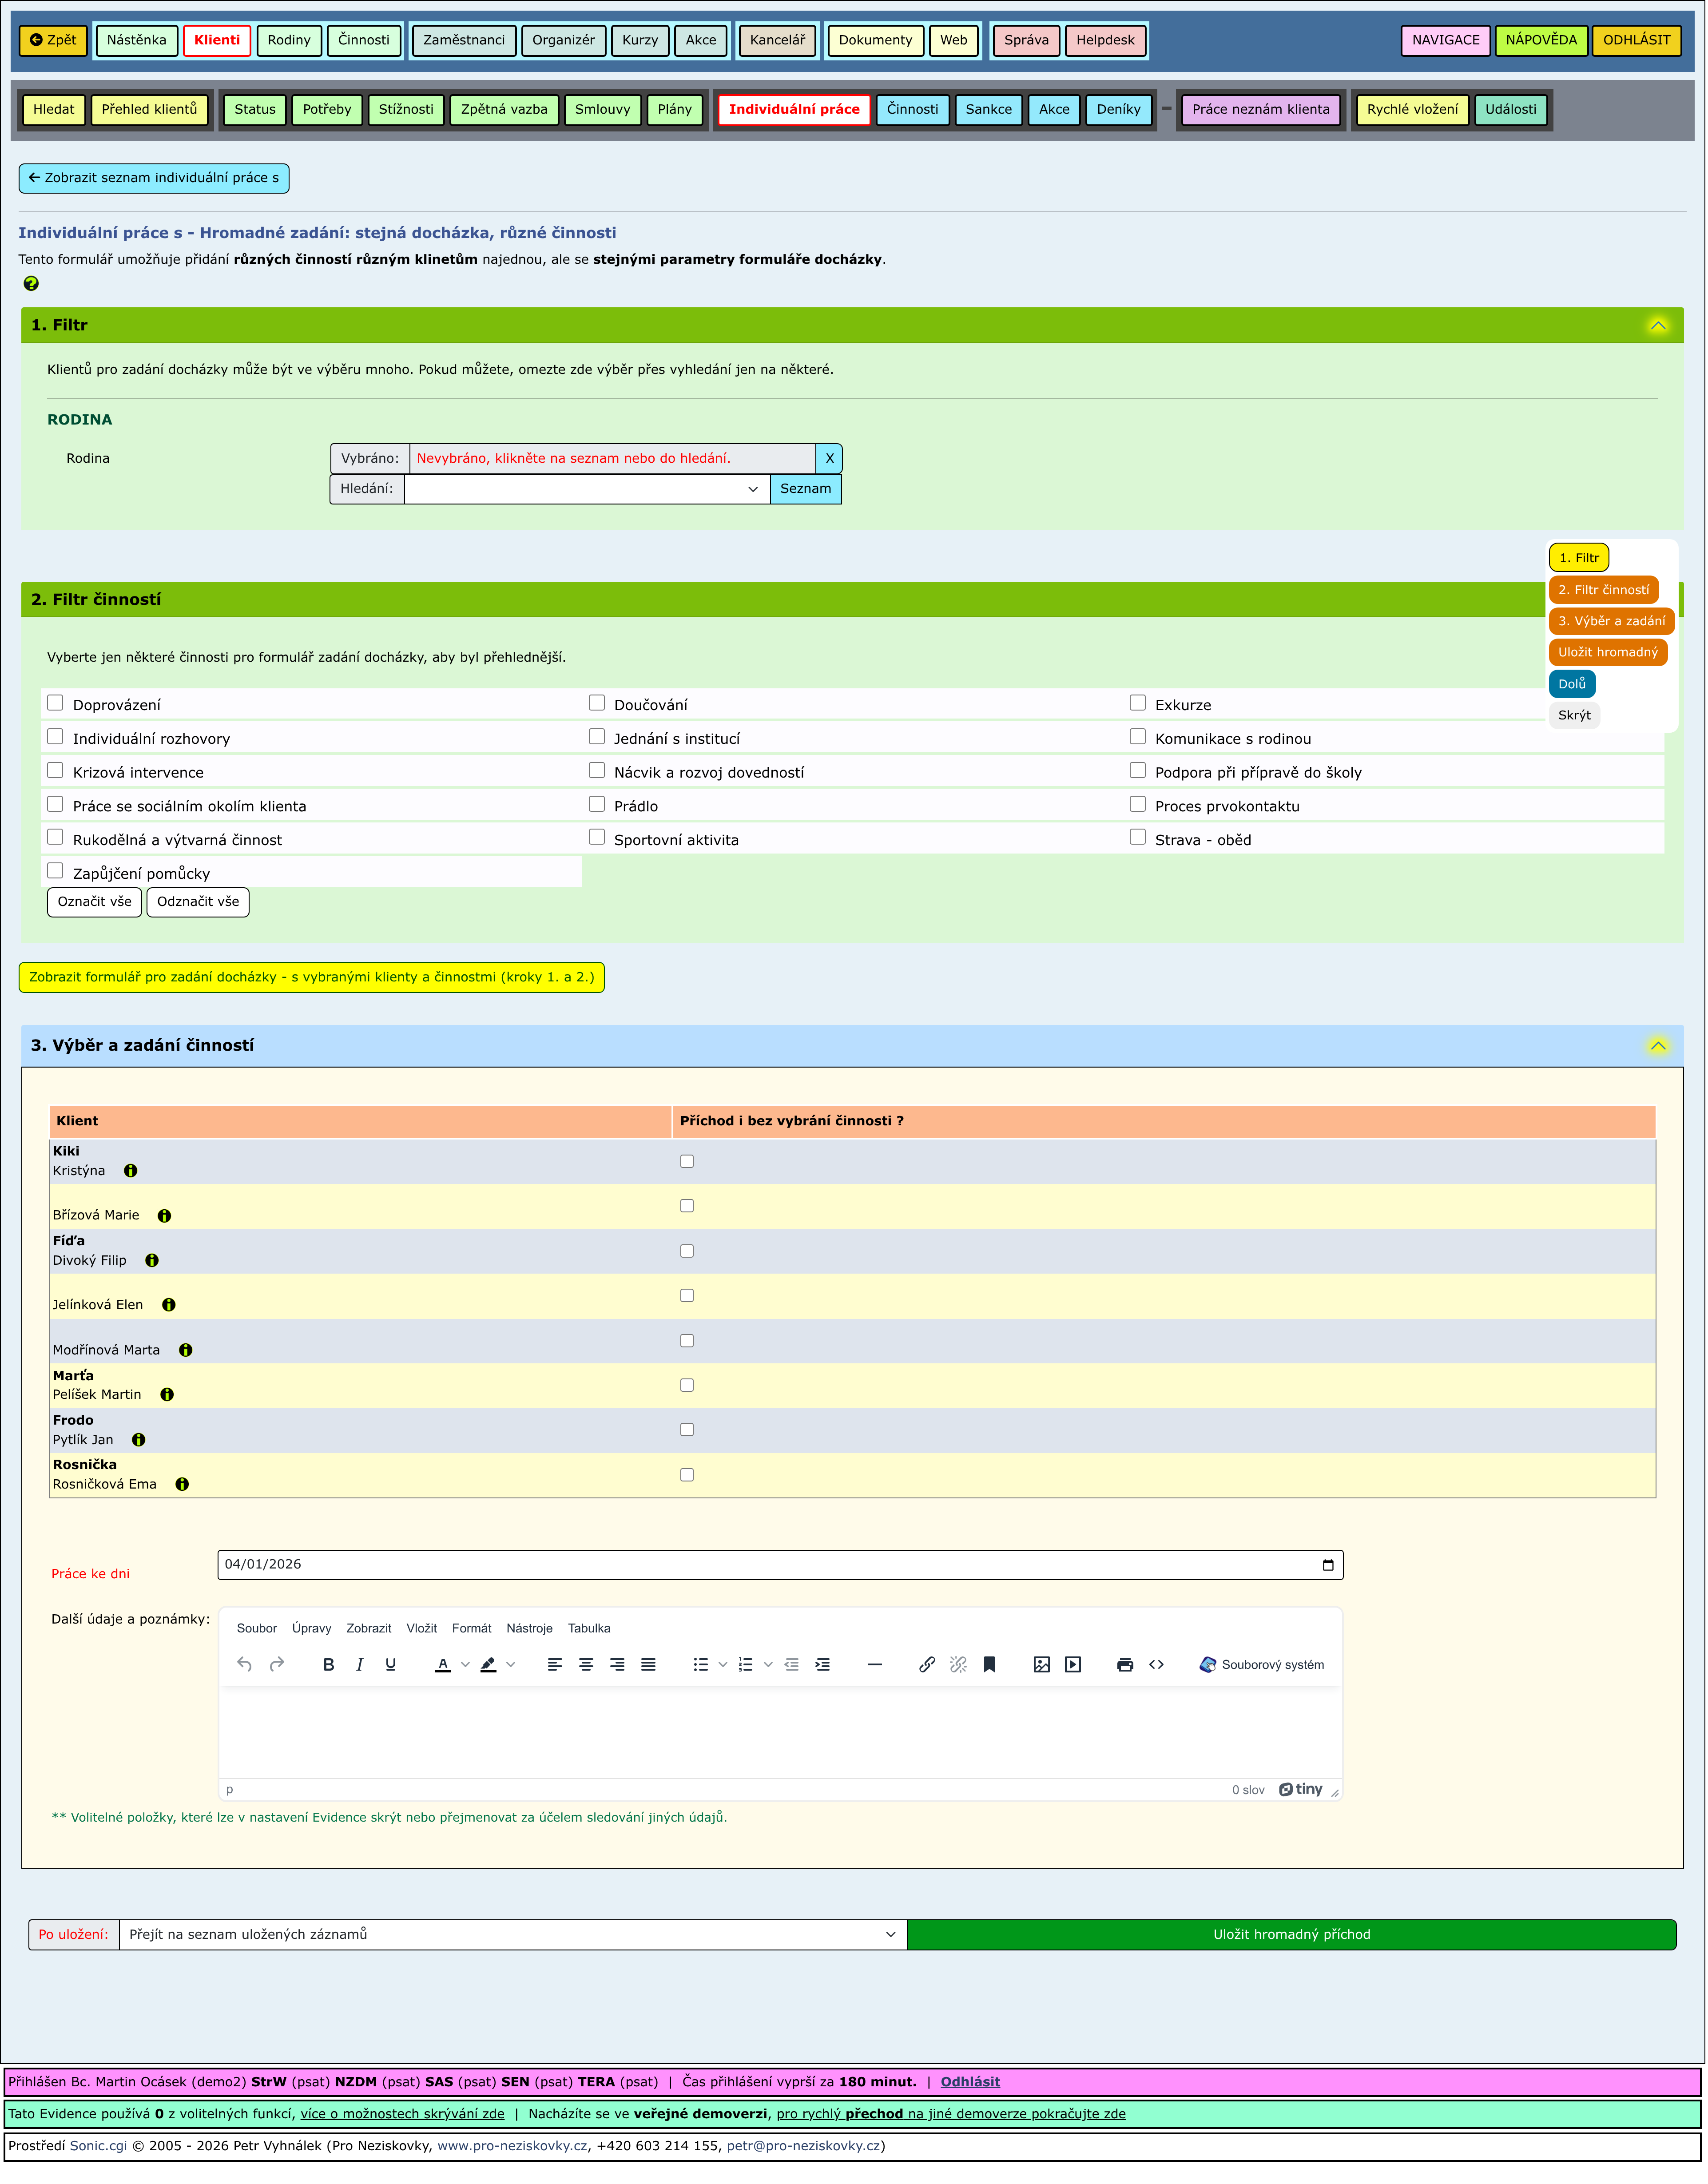This screenshot has width=1708, height=2184.
Task: Apply the highlight background color button
Action: click(488, 1665)
